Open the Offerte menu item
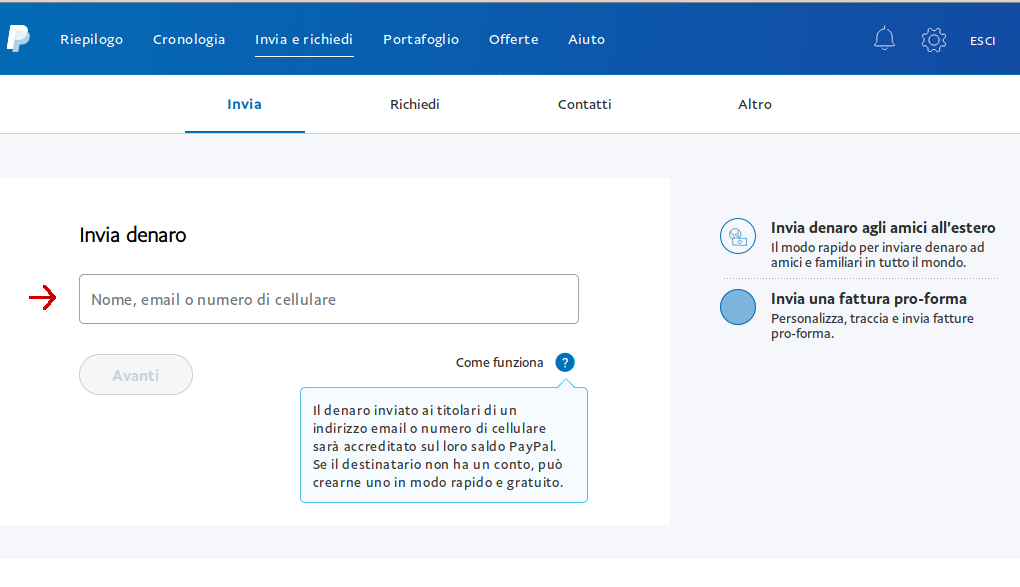 coord(513,40)
